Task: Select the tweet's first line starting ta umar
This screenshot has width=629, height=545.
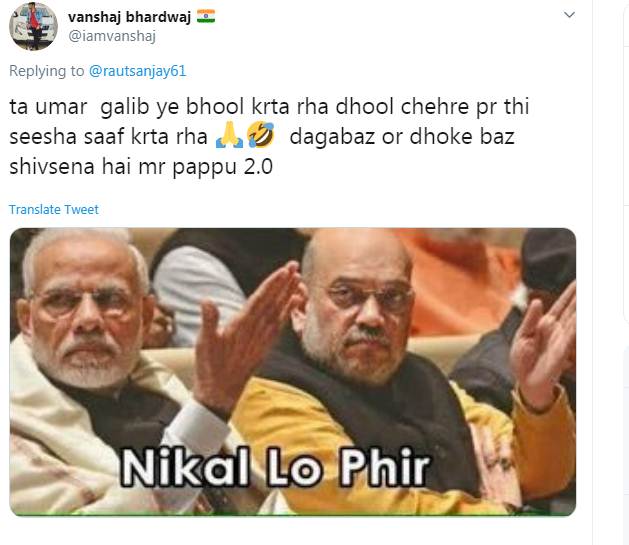Action: [269, 107]
